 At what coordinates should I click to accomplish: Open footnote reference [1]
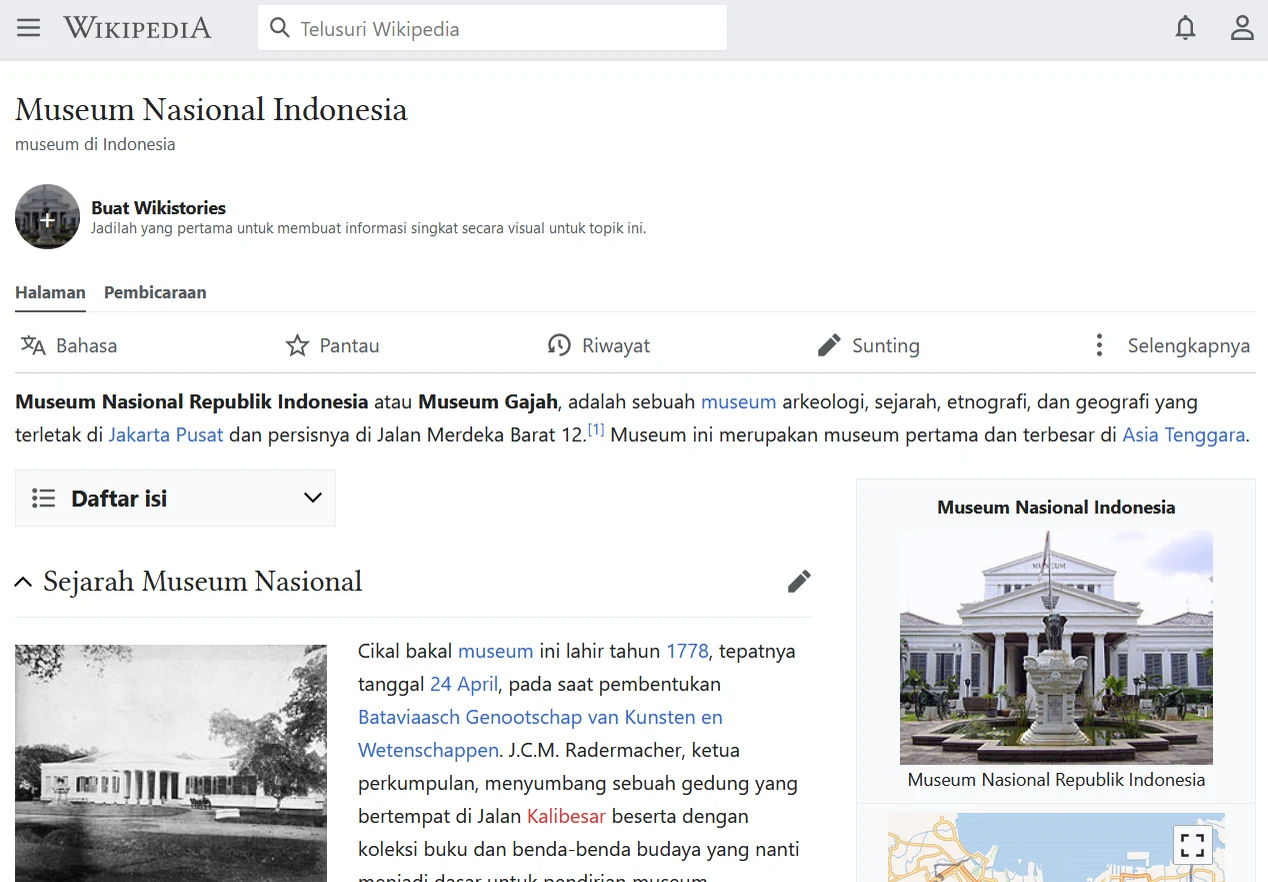coord(596,430)
